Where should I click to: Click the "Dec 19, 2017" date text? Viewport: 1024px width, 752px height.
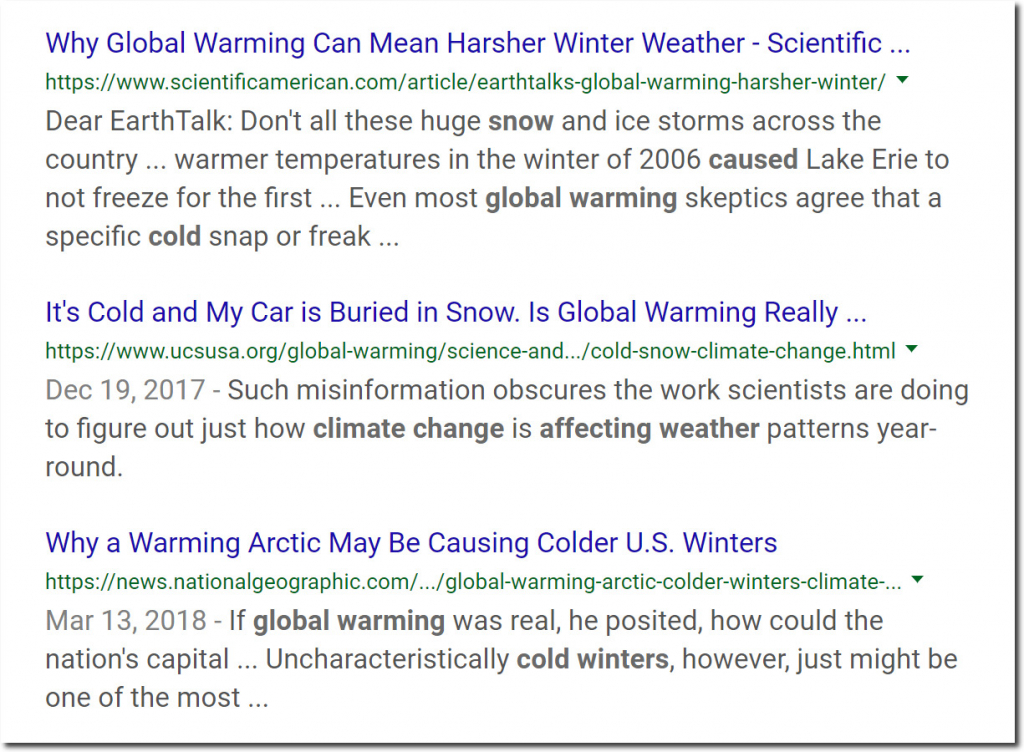(x=125, y=390)
